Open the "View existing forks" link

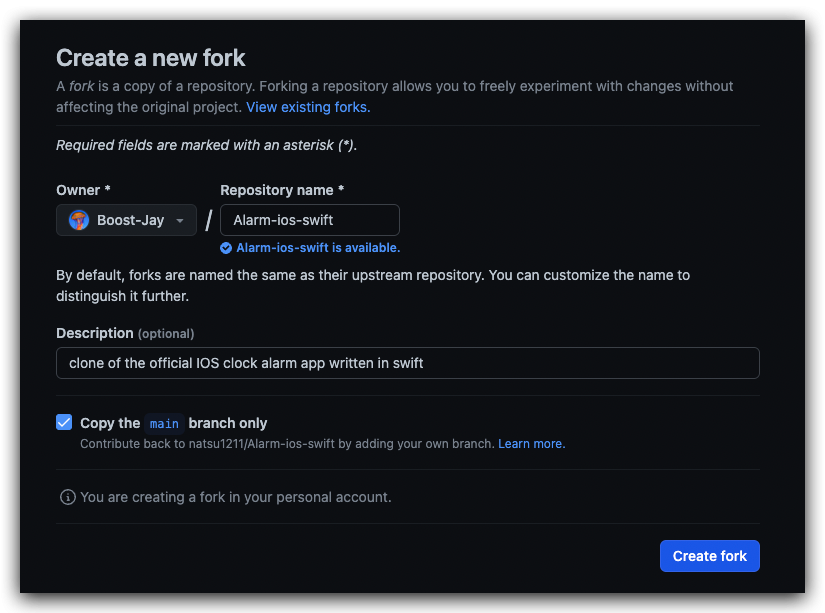(308, 107)
